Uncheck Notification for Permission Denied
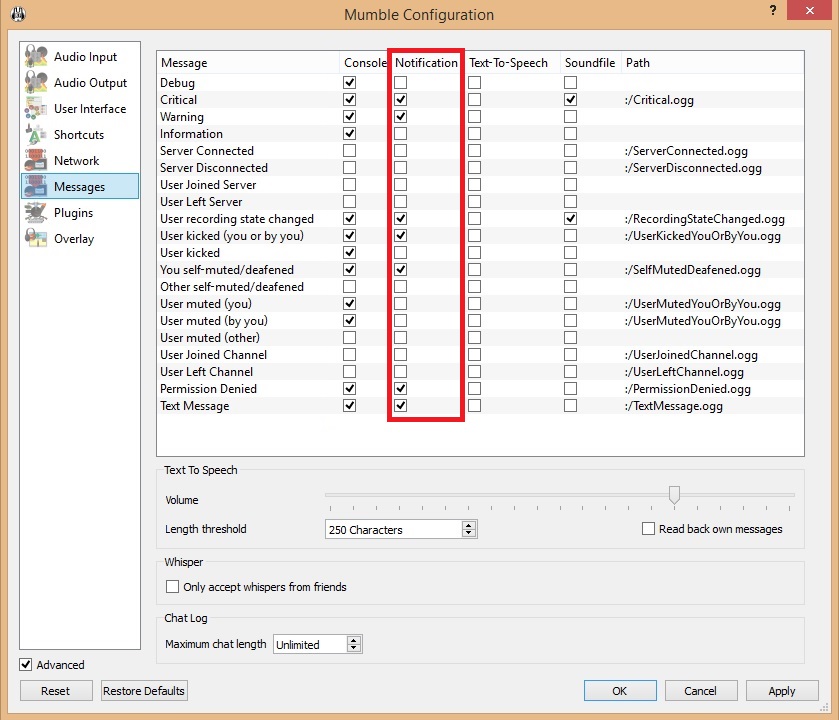The image size is (839, 720). [400, 388]
